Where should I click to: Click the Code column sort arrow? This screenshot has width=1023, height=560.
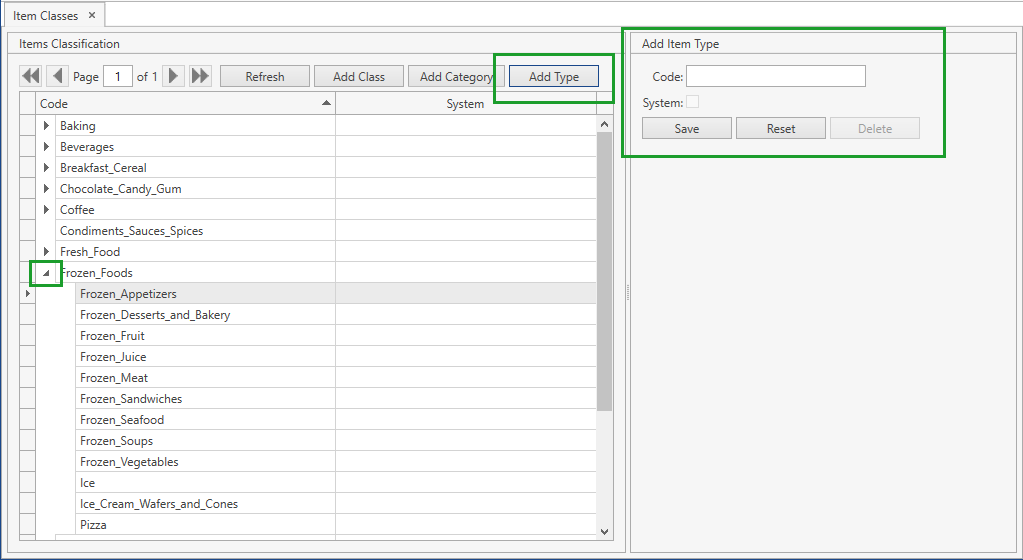[x=326, y=103]
